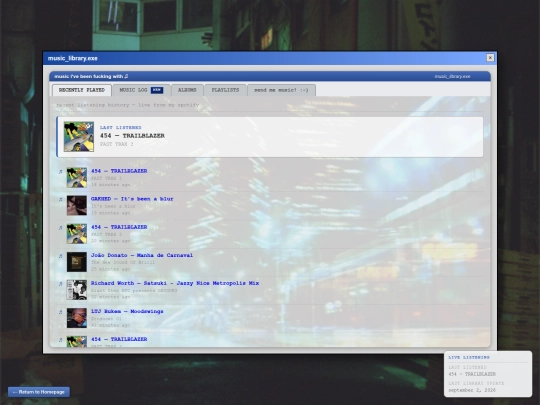Viewport: 540px width, 405px height.
Task: Click João Donato album thumbnail
Action: click(77, 262)
